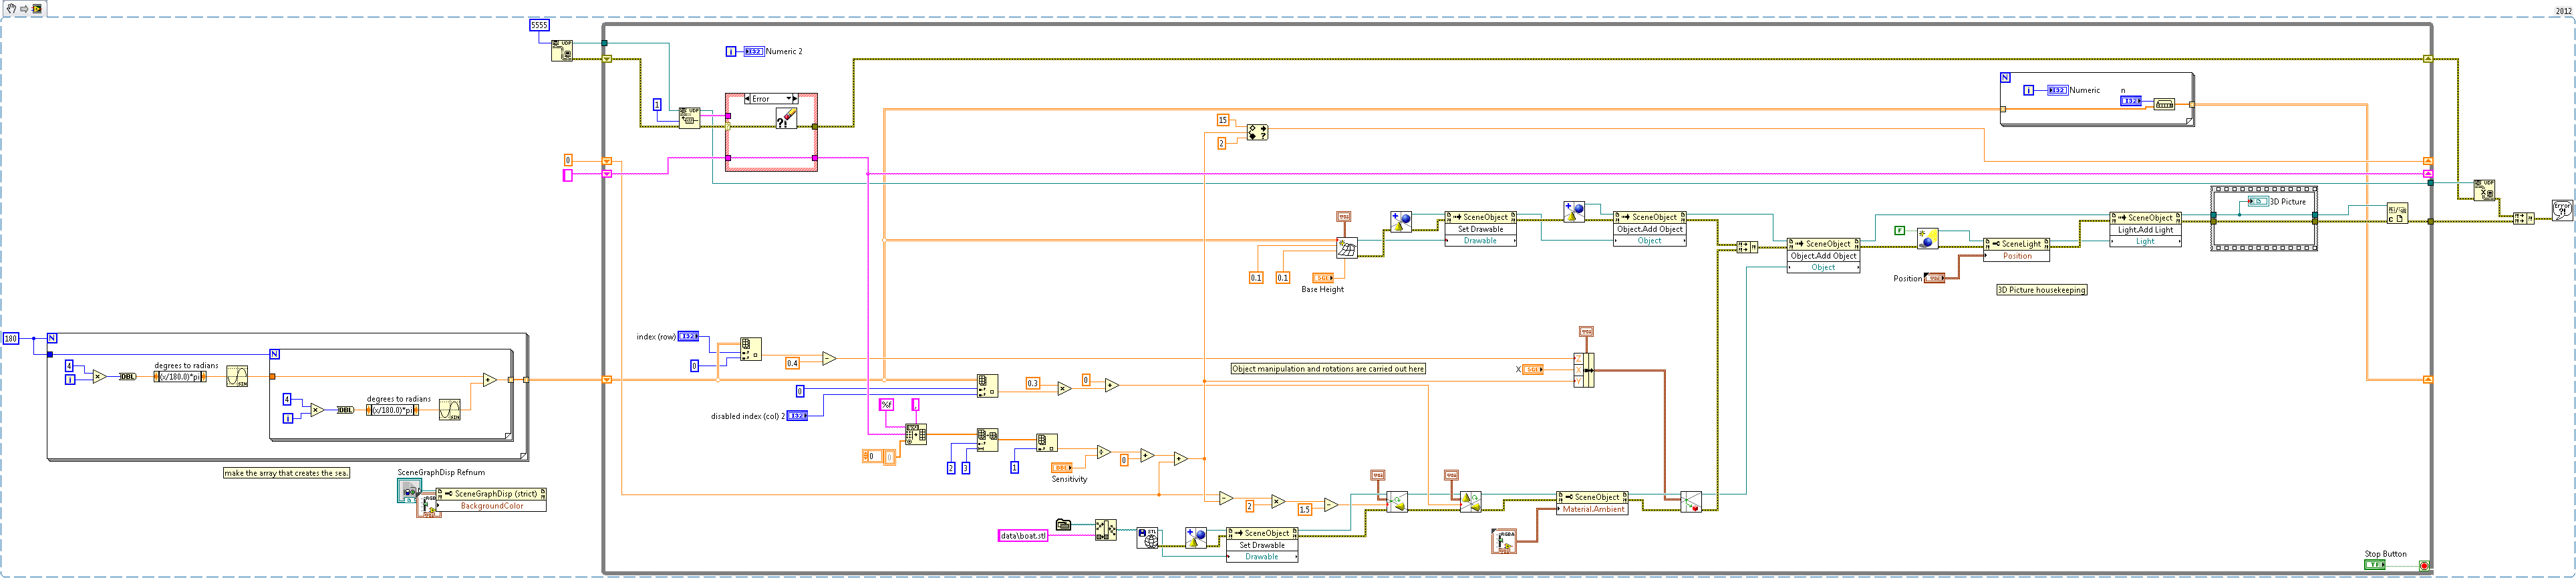
Task: Click the %f format string constant
Action: click(x=886, y=405)
